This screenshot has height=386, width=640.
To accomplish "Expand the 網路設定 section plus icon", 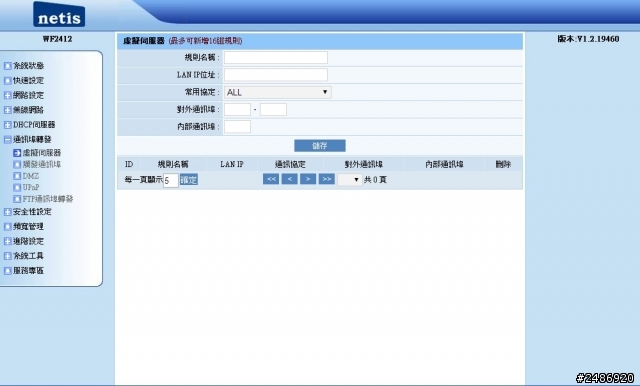I will coord(7,95).
